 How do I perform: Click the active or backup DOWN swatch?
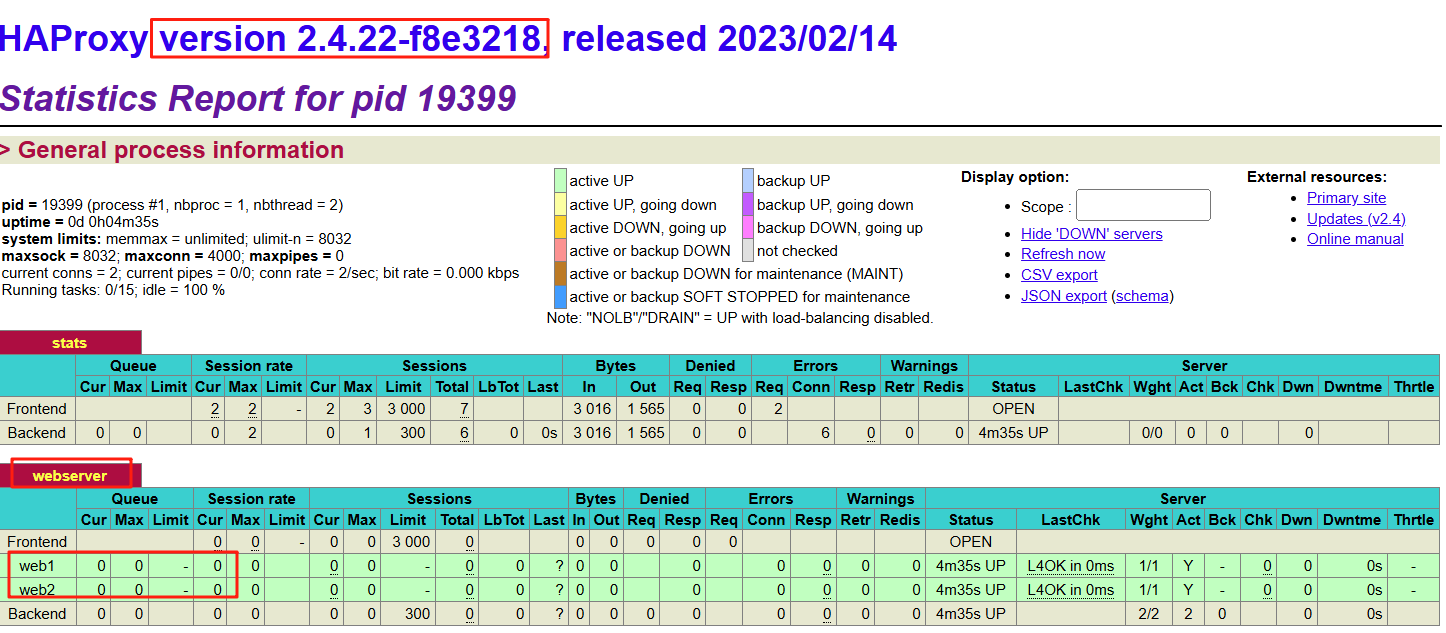tap(560, 250)
